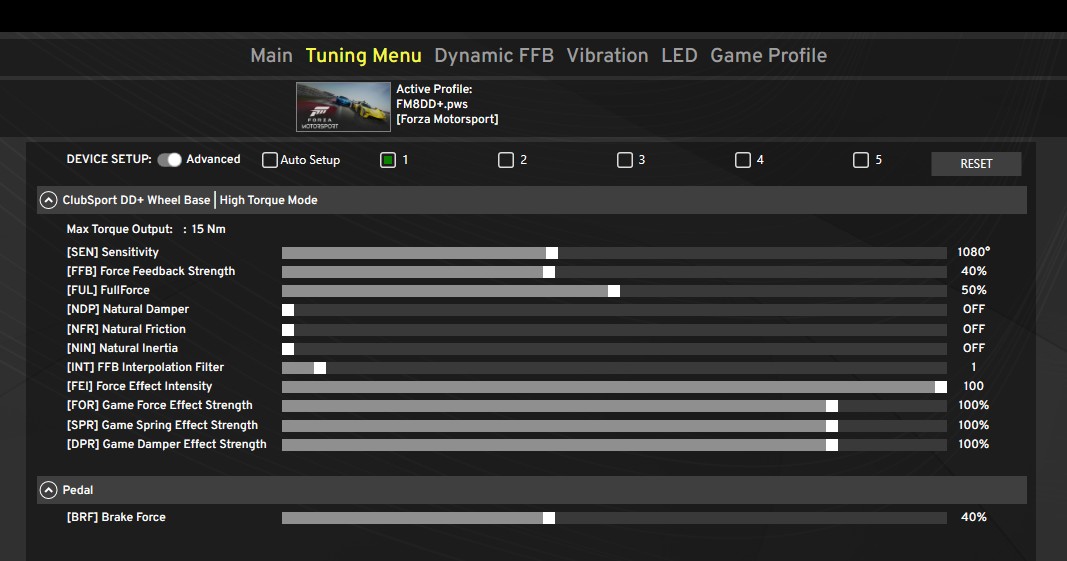The image size is (1067, 561).
Task: Switch to the Dynamic FFB tab
Action: [493, 56]
